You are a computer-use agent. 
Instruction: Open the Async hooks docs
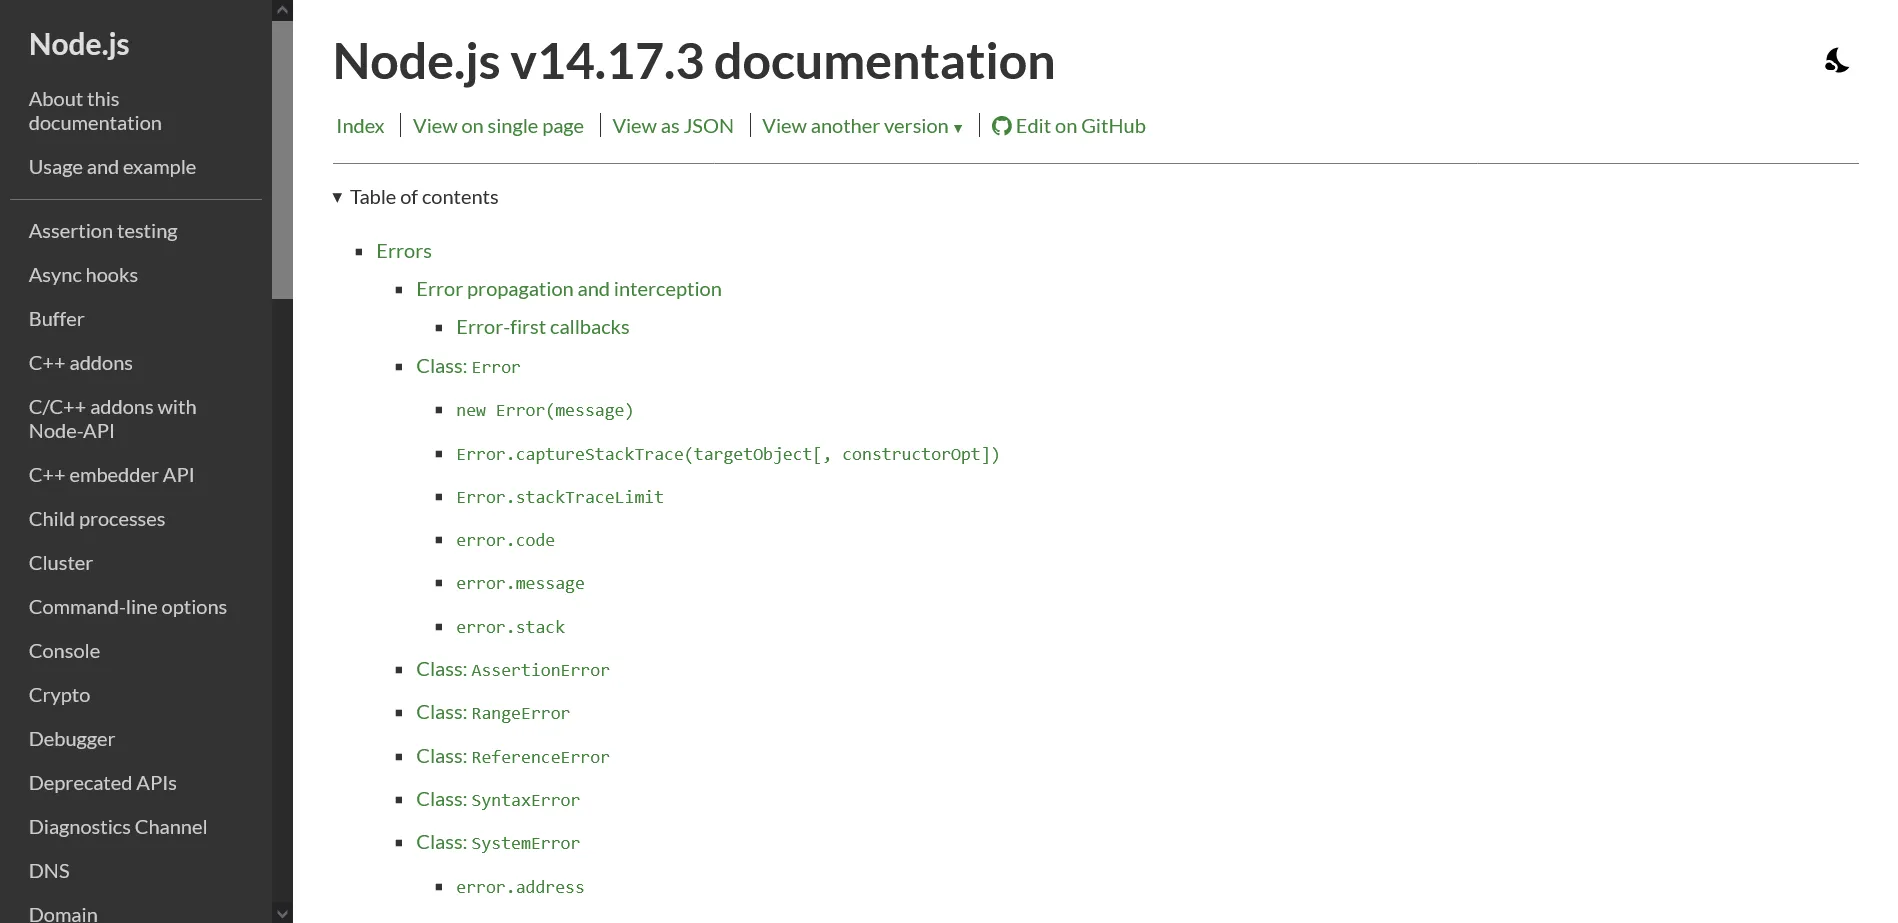point(83,275)
